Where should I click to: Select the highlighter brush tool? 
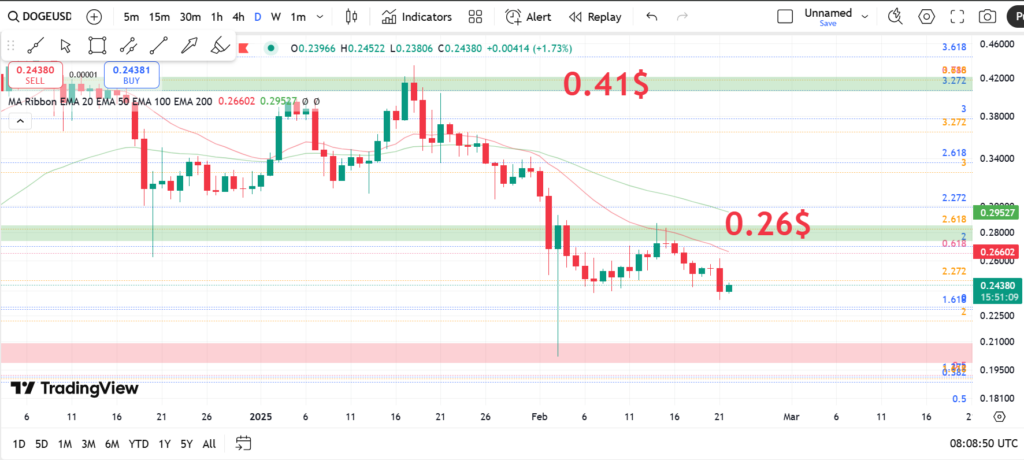point(219,46)
